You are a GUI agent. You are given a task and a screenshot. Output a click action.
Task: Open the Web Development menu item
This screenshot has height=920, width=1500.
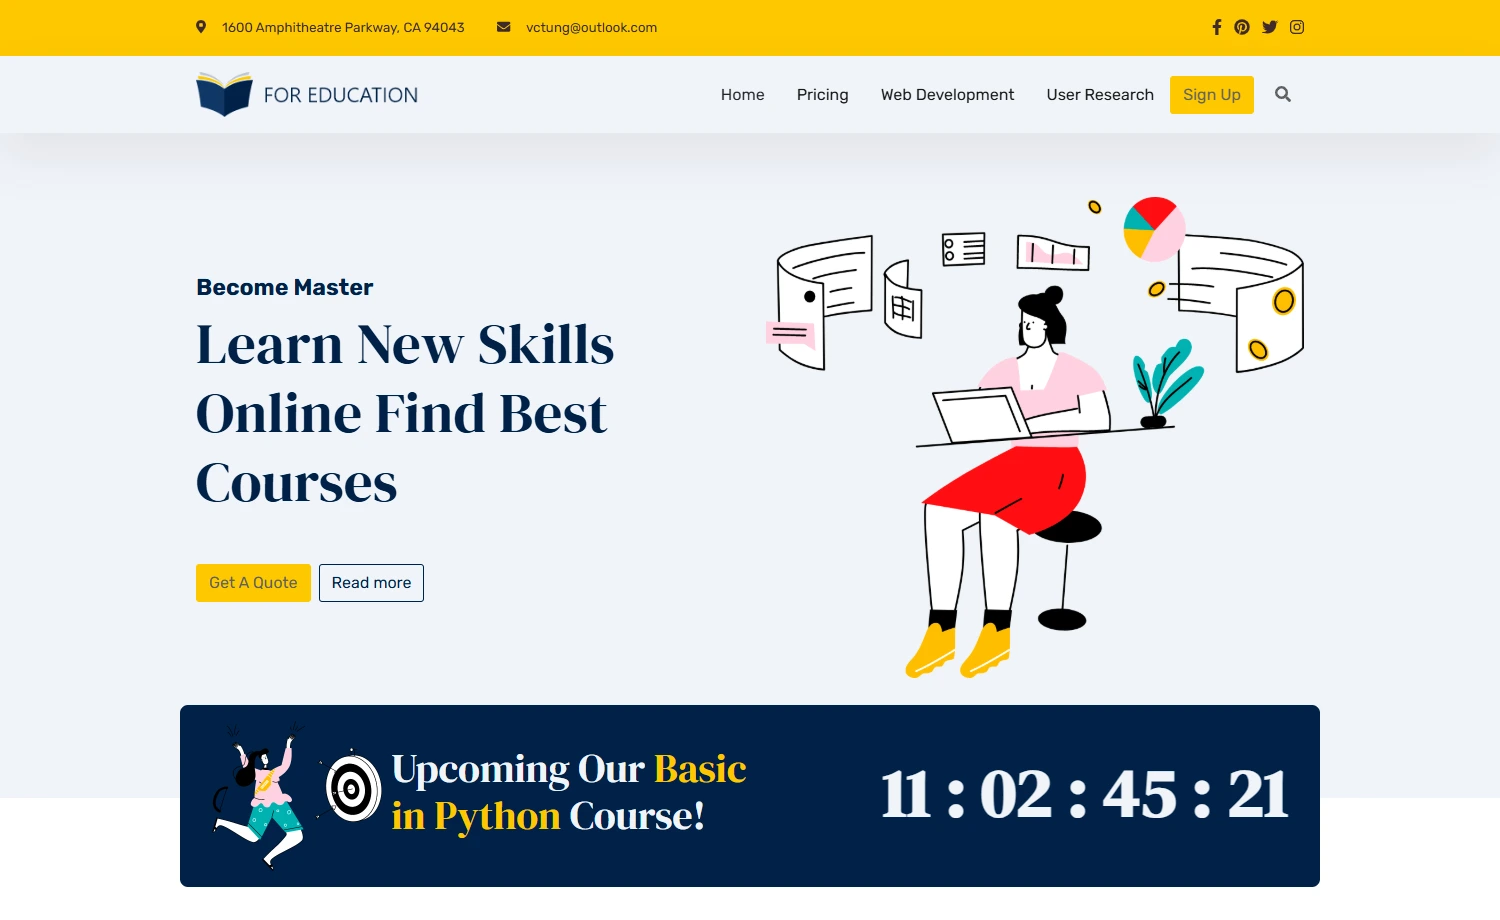pos(948,94)
